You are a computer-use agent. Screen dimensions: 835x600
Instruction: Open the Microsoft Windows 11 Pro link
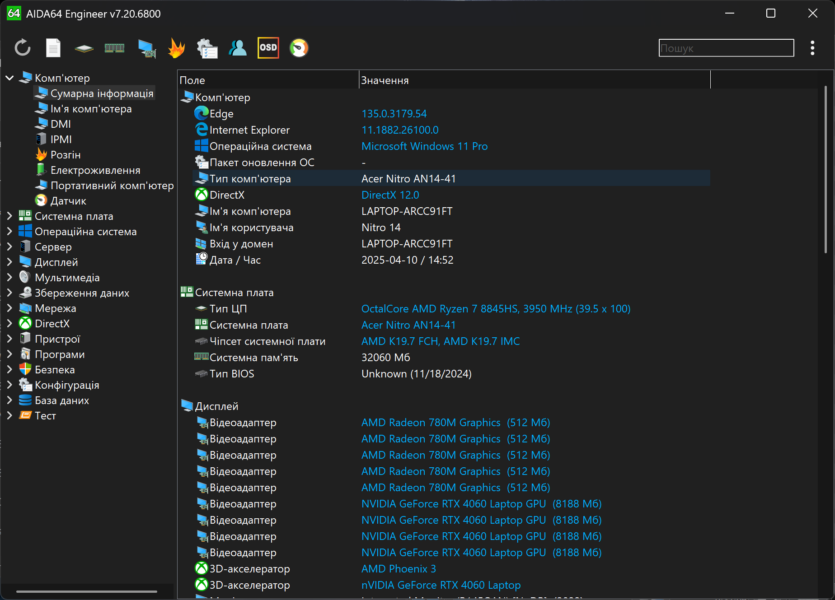coord(424,146)
